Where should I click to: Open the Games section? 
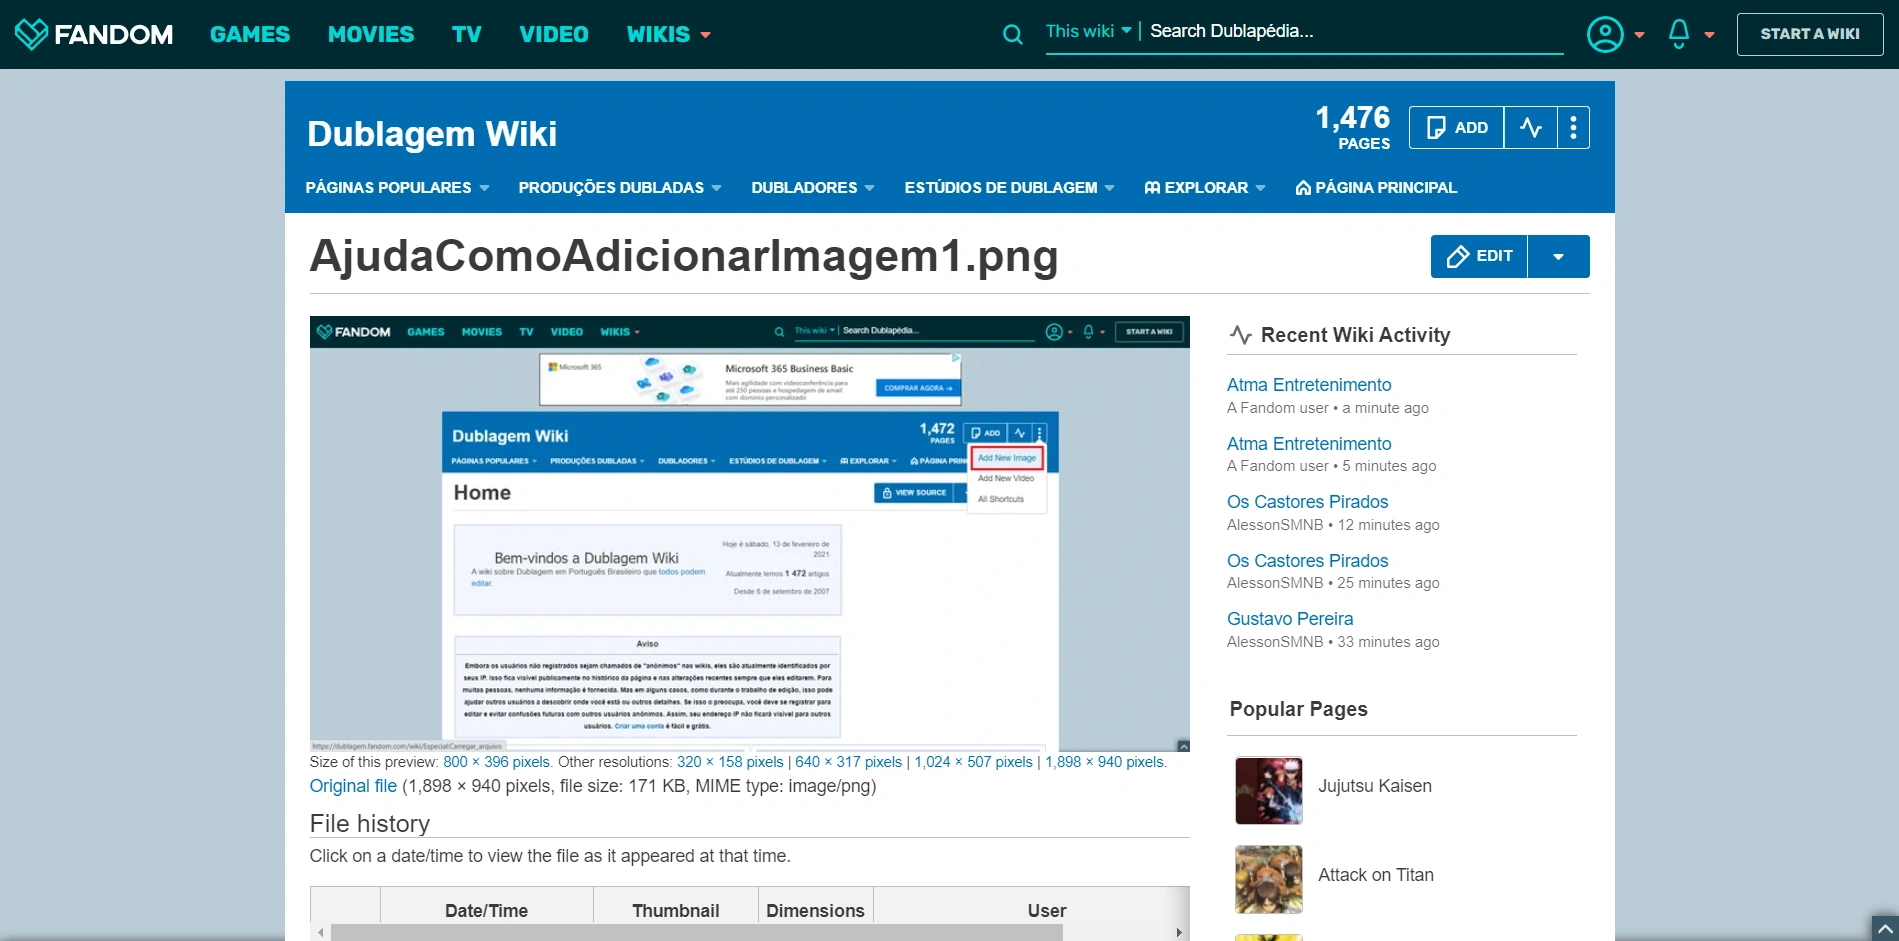tap(250, 35)
